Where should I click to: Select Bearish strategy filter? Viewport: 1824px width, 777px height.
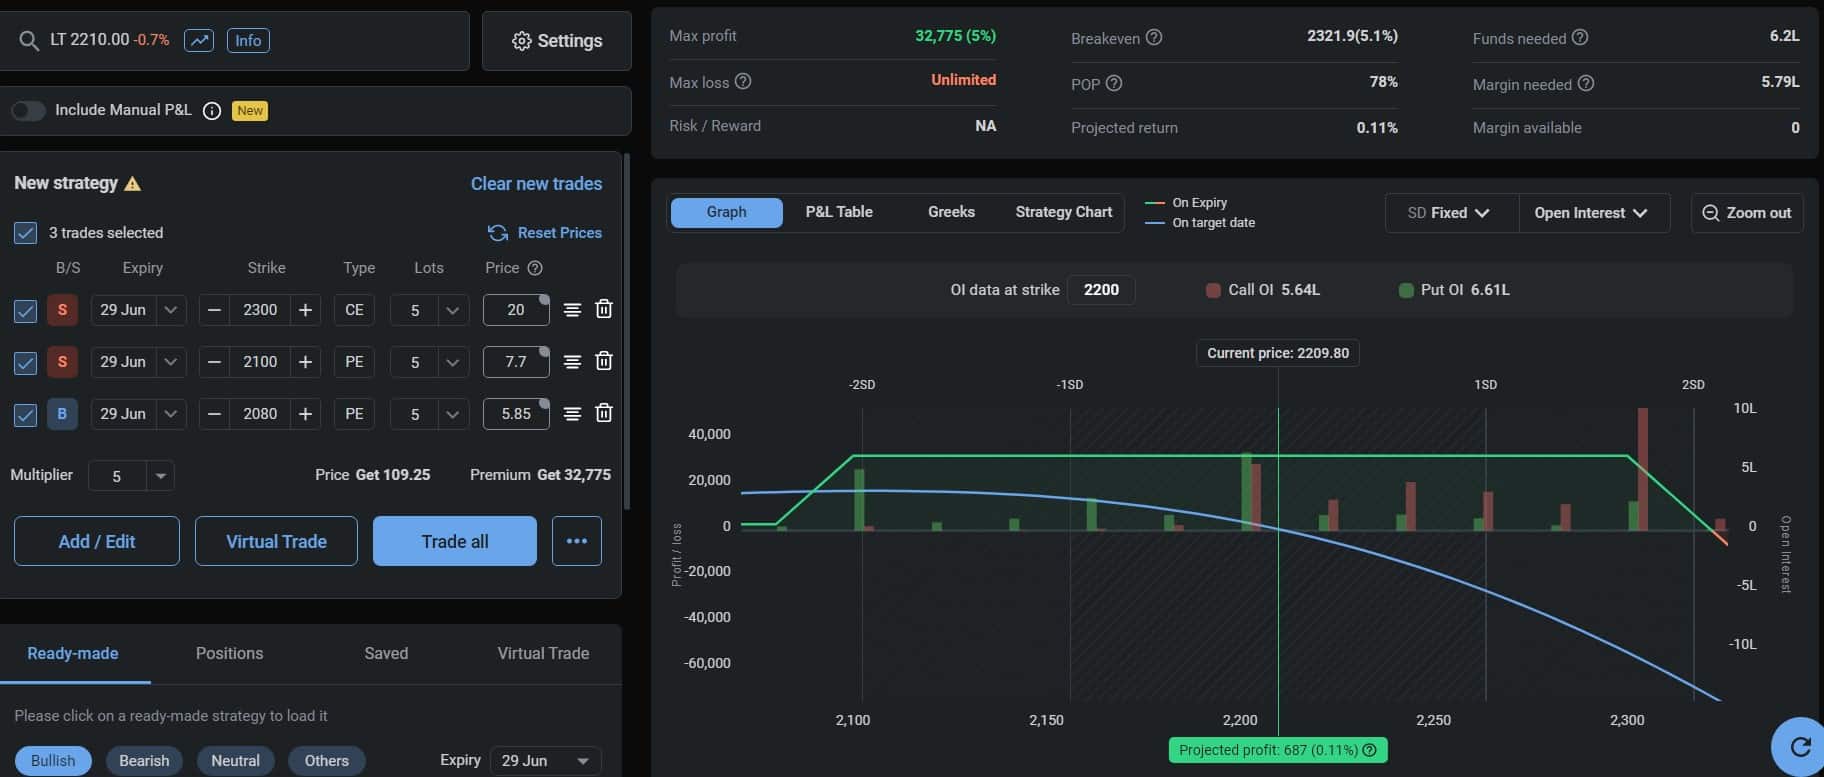pos(144,761)
